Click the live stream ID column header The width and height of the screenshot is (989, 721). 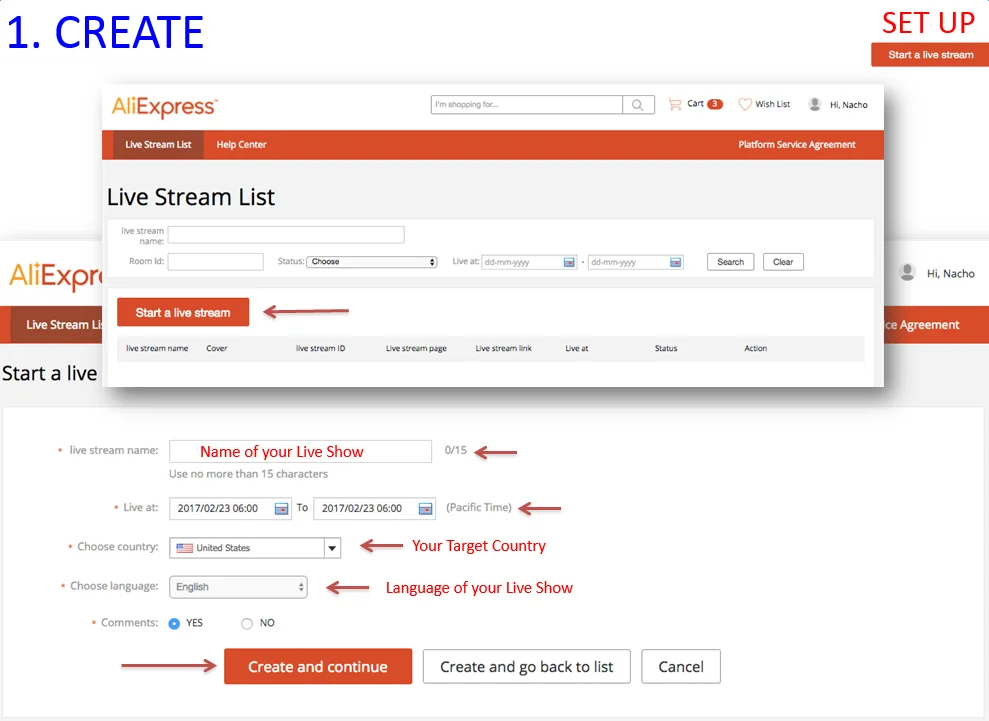[320, 348]
